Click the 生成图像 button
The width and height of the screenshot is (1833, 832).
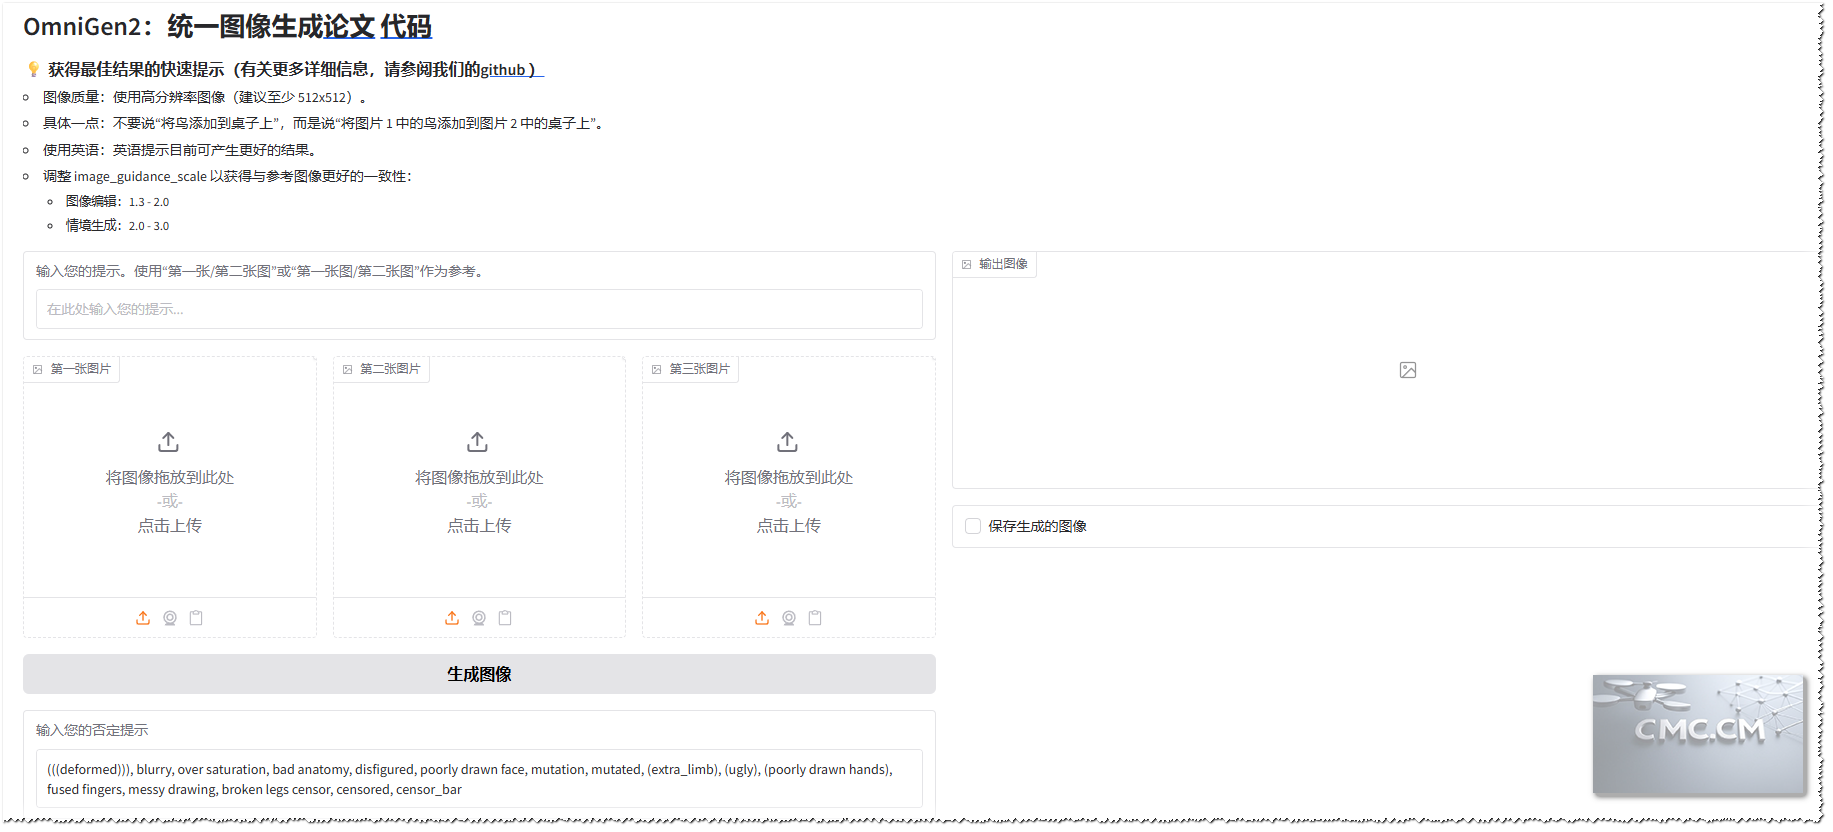(479, 674)
